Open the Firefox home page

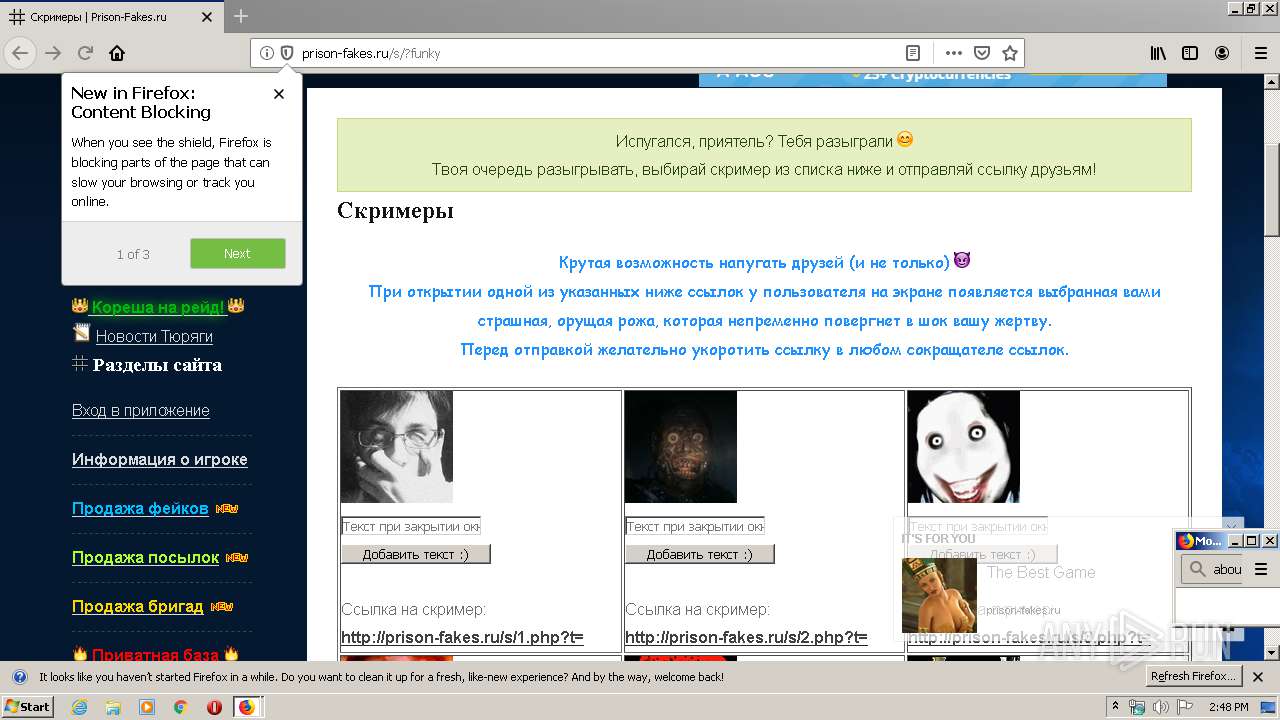tap(117, 53)
